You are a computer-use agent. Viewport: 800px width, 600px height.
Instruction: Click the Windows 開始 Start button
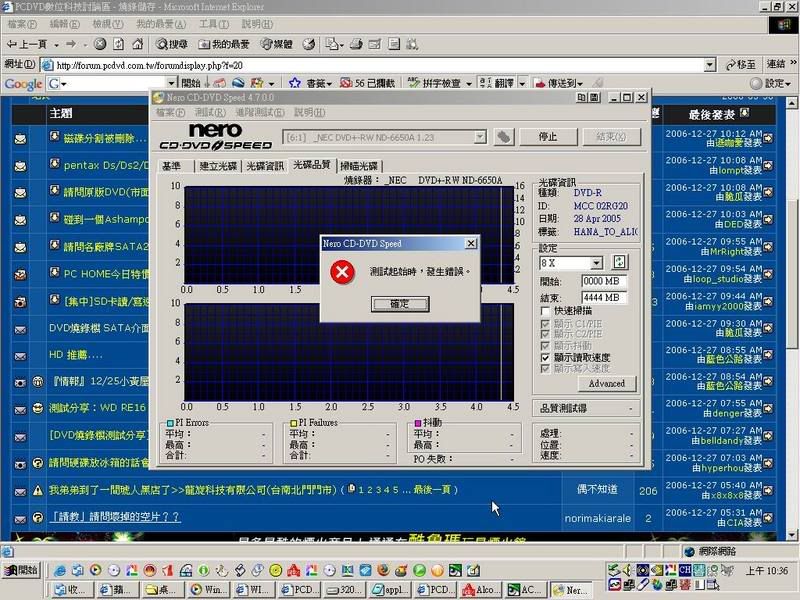click(x=21, y=570)
